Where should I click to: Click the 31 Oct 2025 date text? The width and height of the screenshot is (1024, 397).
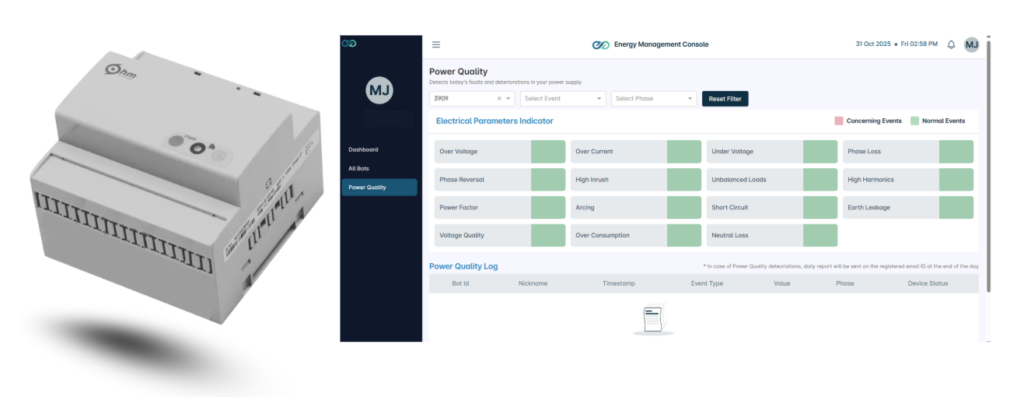tap(873, 44)
